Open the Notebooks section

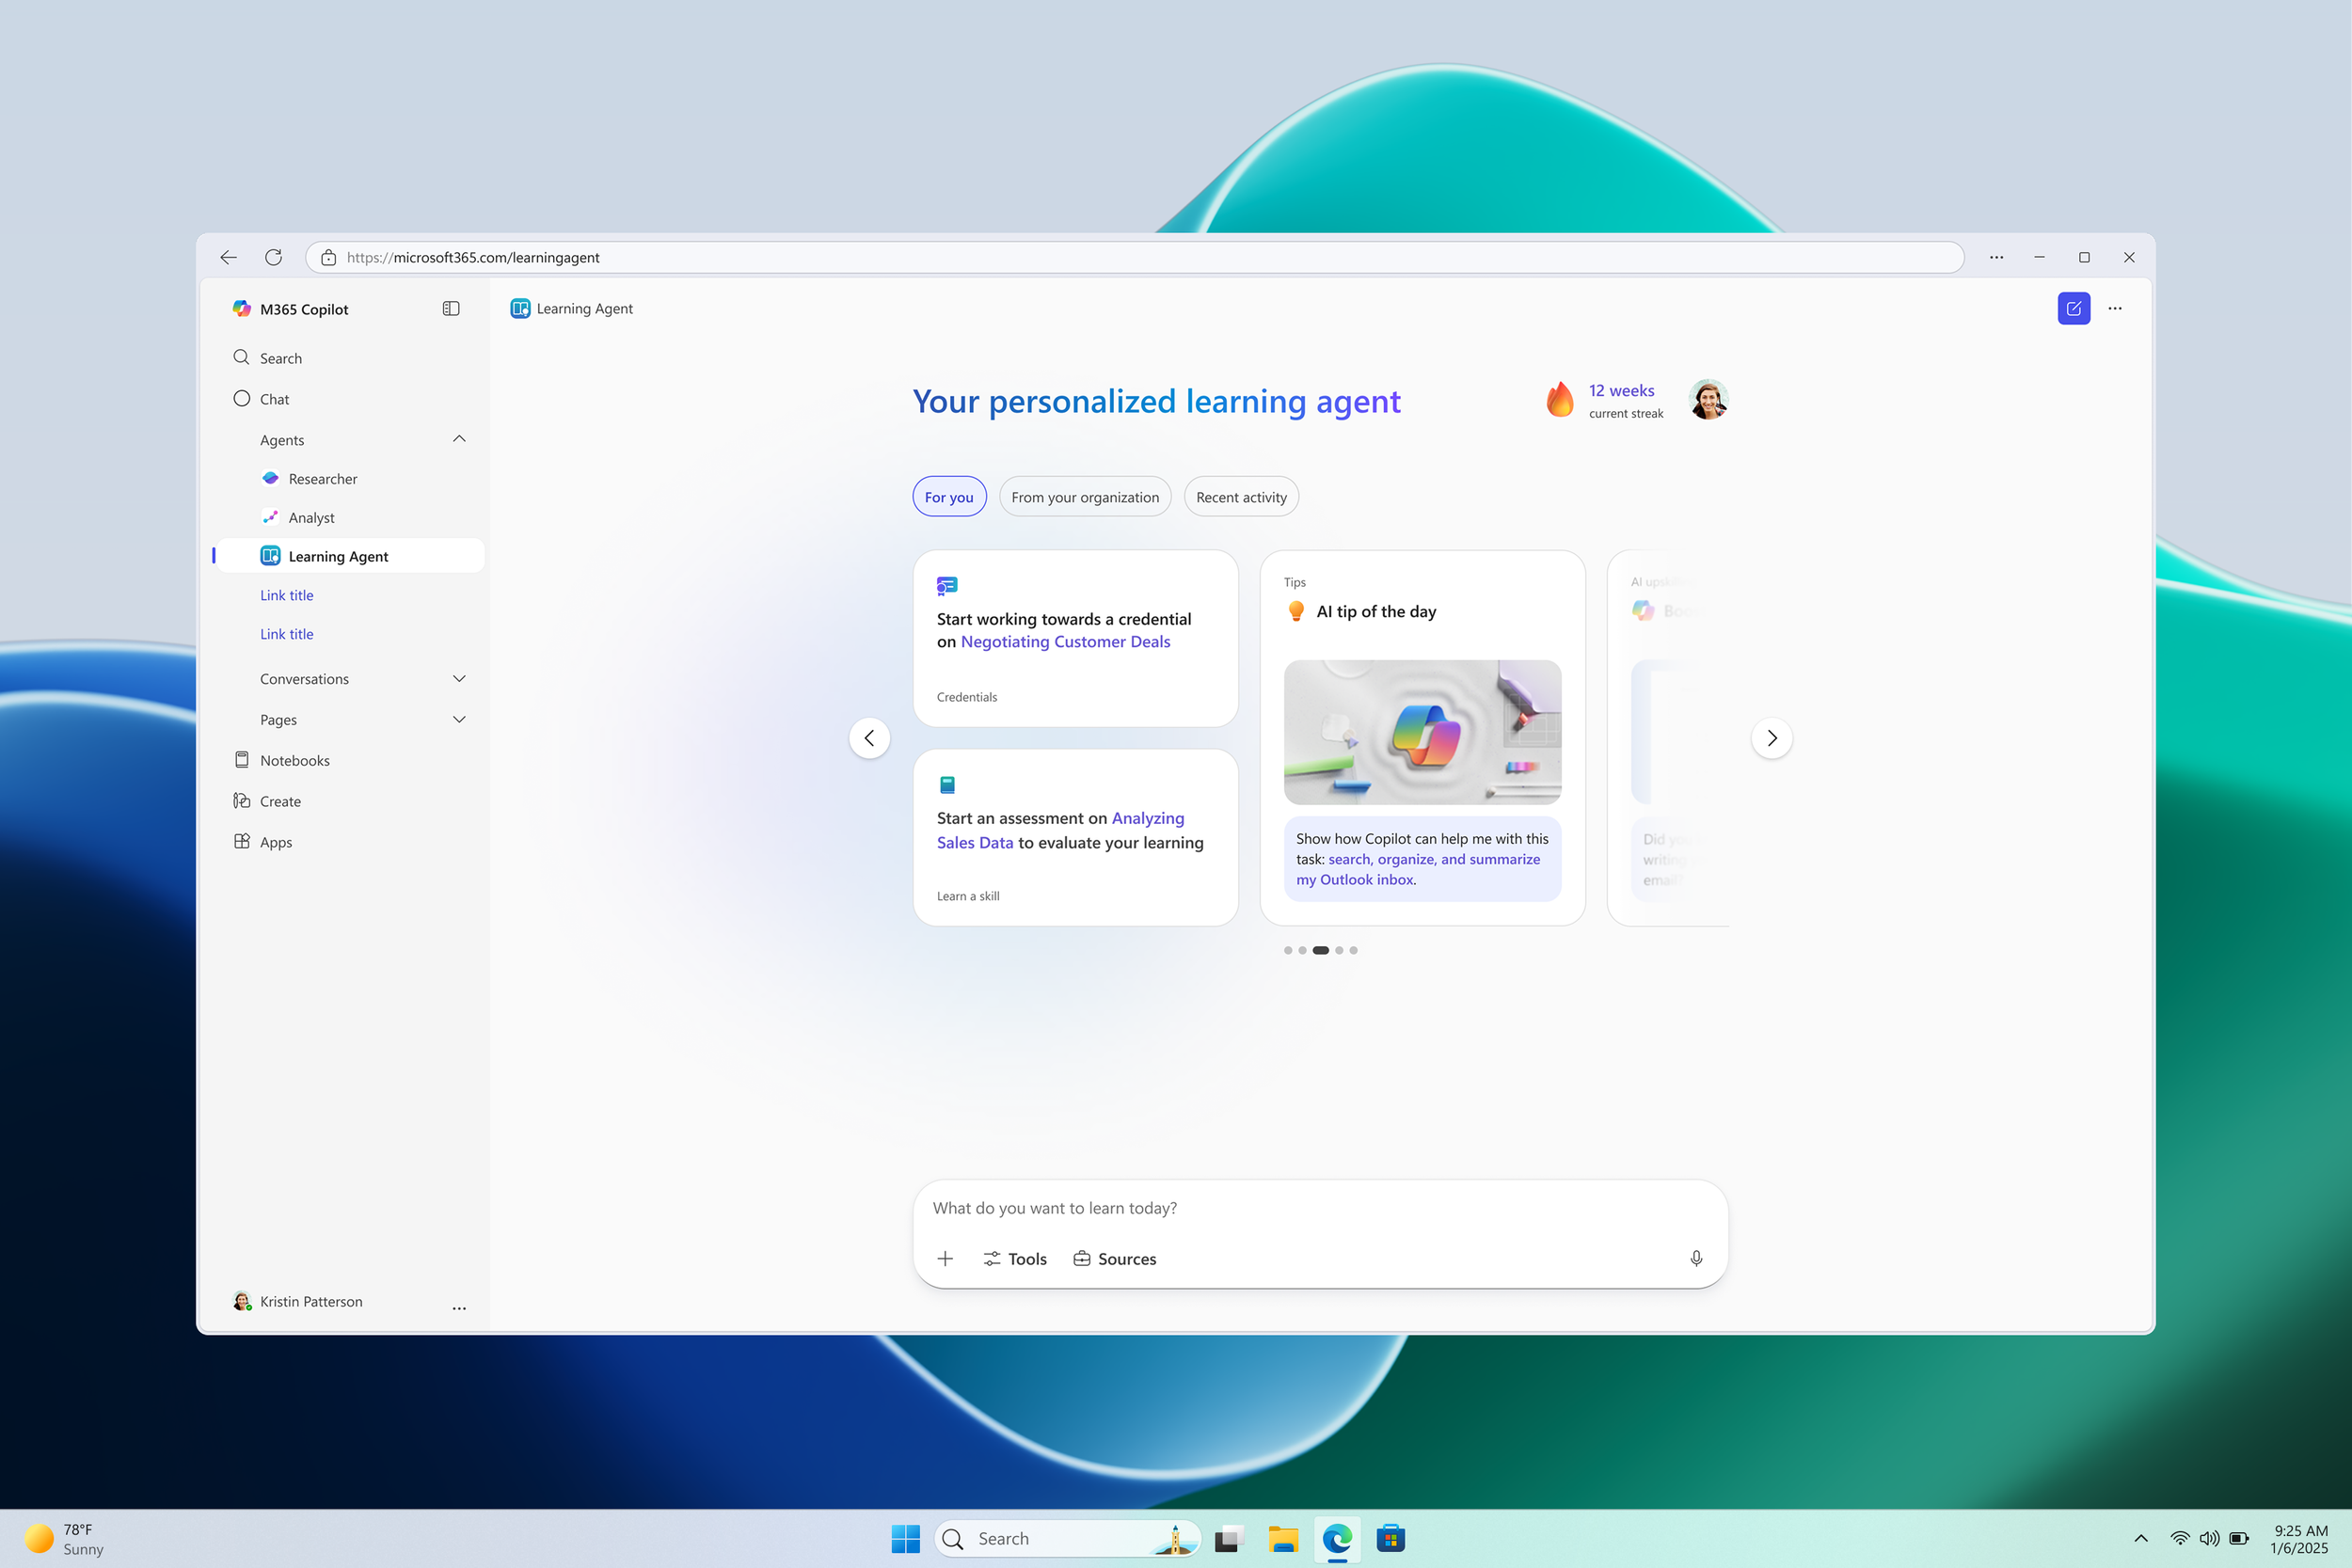[294, 760]
